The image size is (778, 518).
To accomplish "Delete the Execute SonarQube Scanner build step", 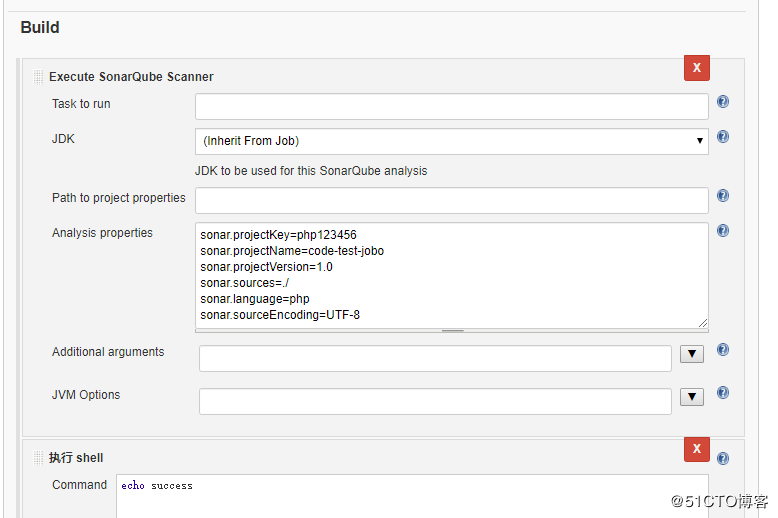I will pyautogui.click(x=696, y=68).
